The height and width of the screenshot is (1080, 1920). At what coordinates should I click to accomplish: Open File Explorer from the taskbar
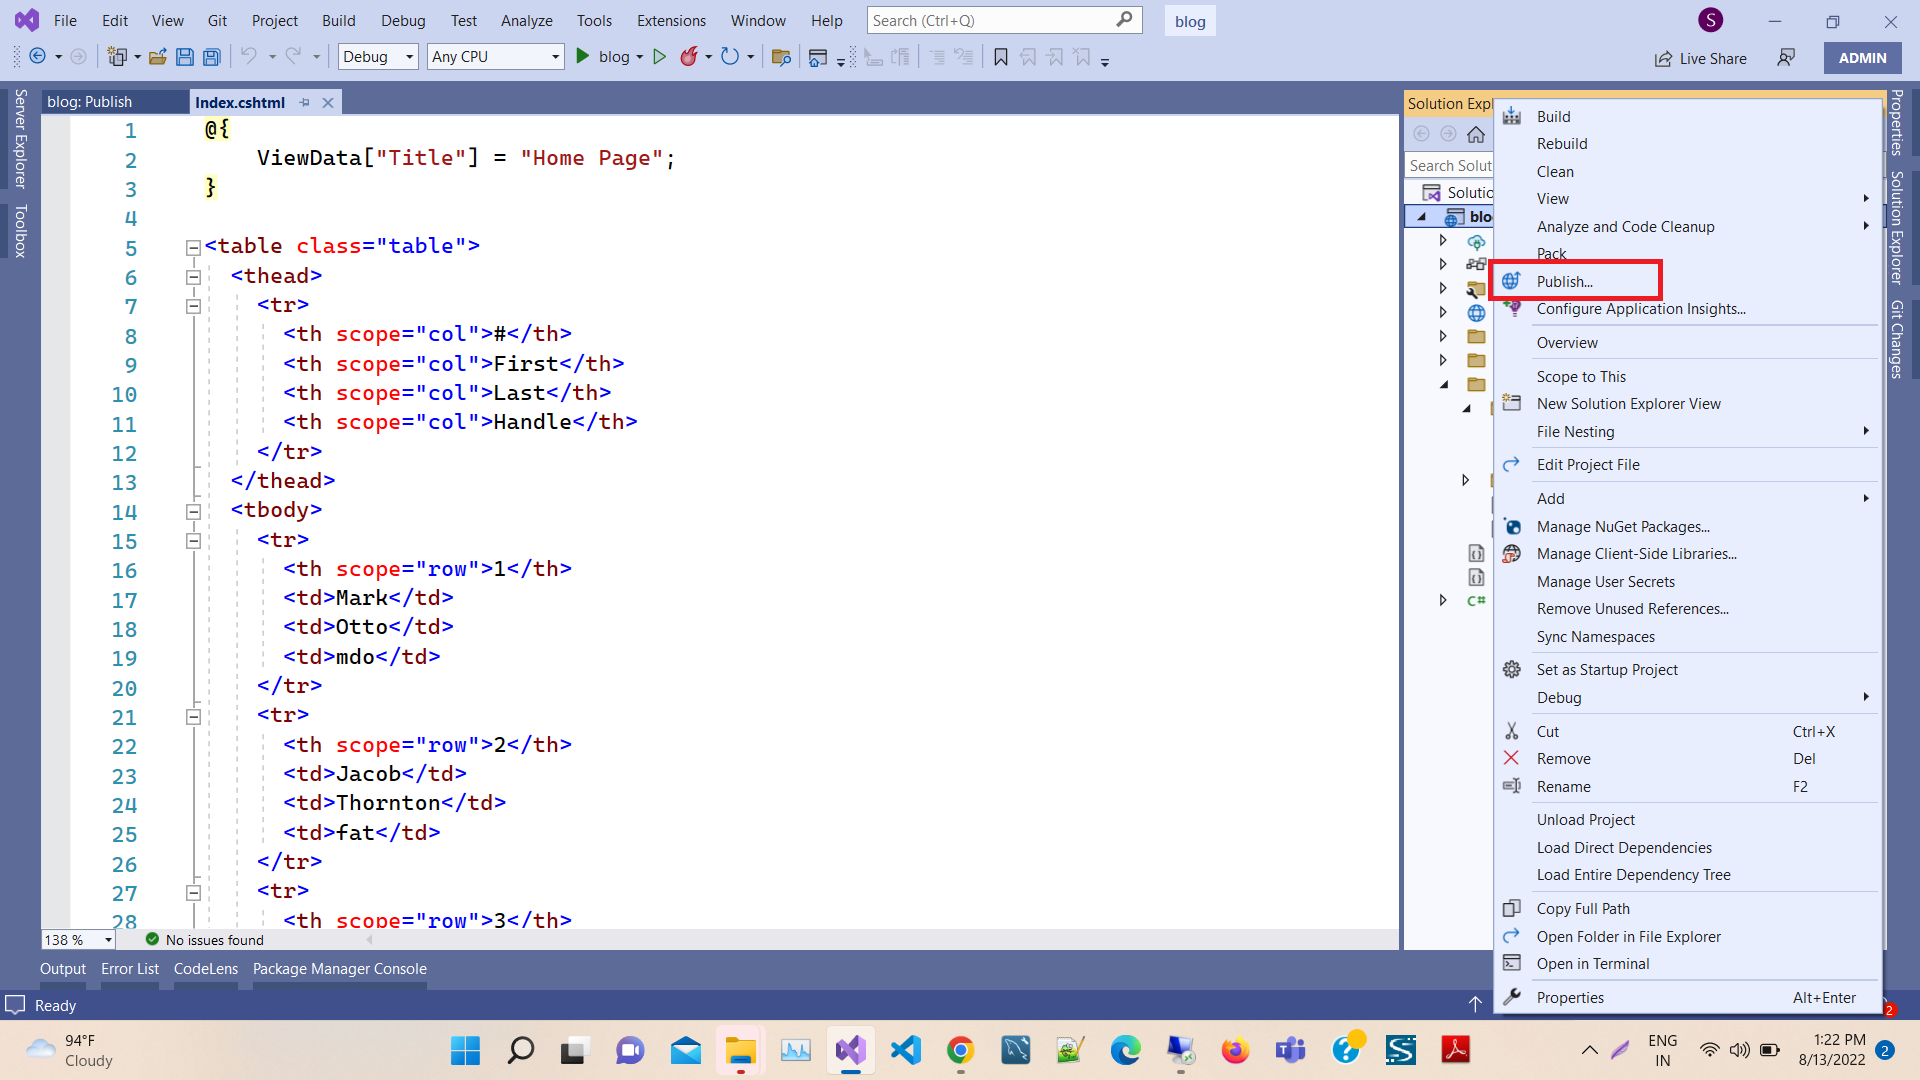coord(740,1050)
